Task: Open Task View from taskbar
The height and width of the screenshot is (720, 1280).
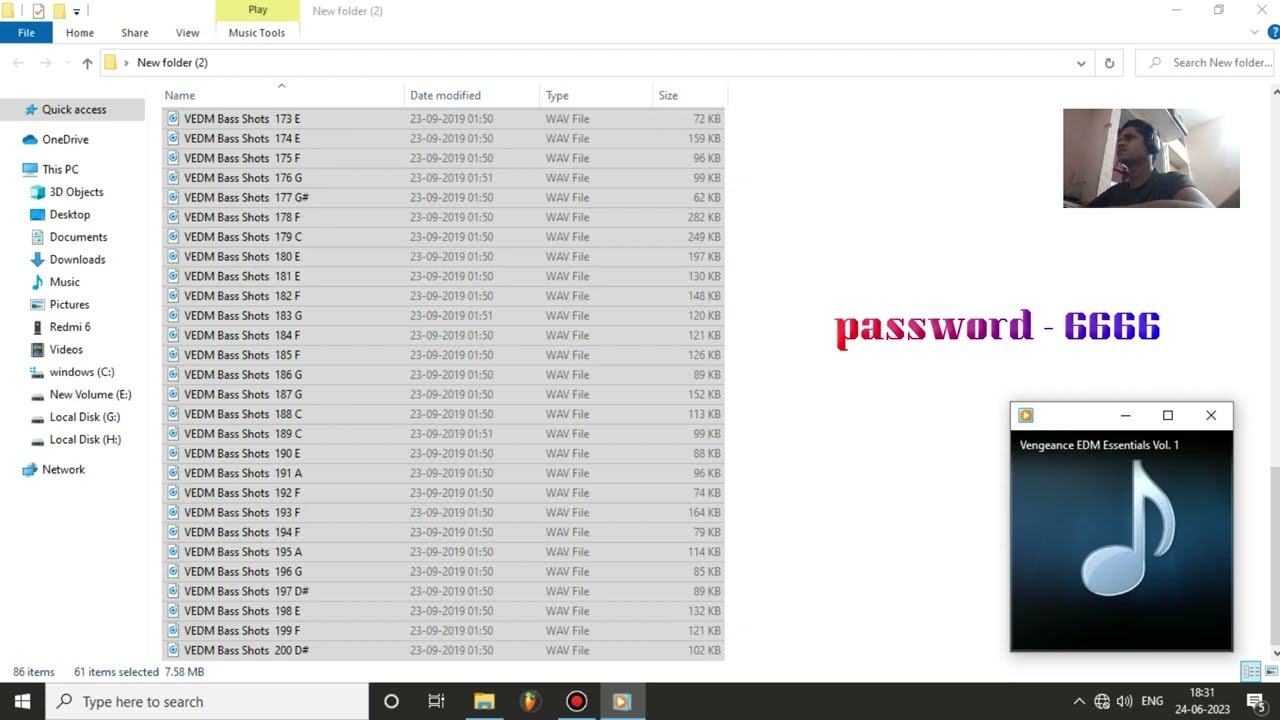Action: (x=436, y=701)
